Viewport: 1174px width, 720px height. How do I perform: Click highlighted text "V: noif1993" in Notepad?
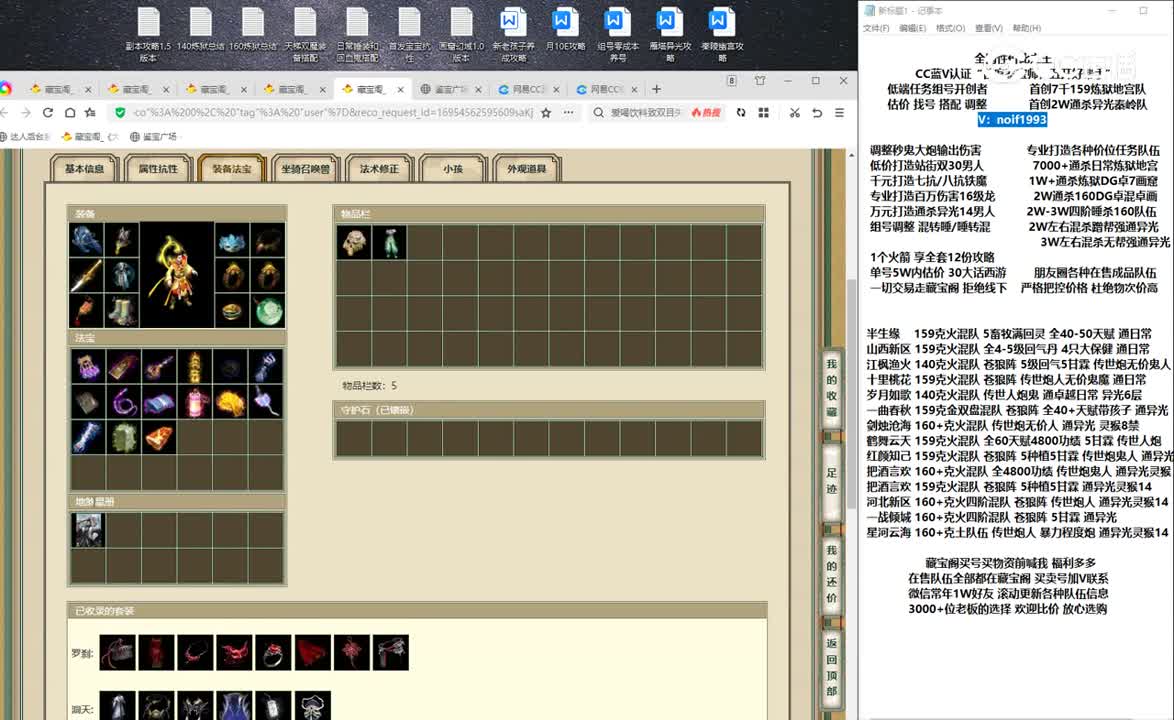click(1012, 120)
